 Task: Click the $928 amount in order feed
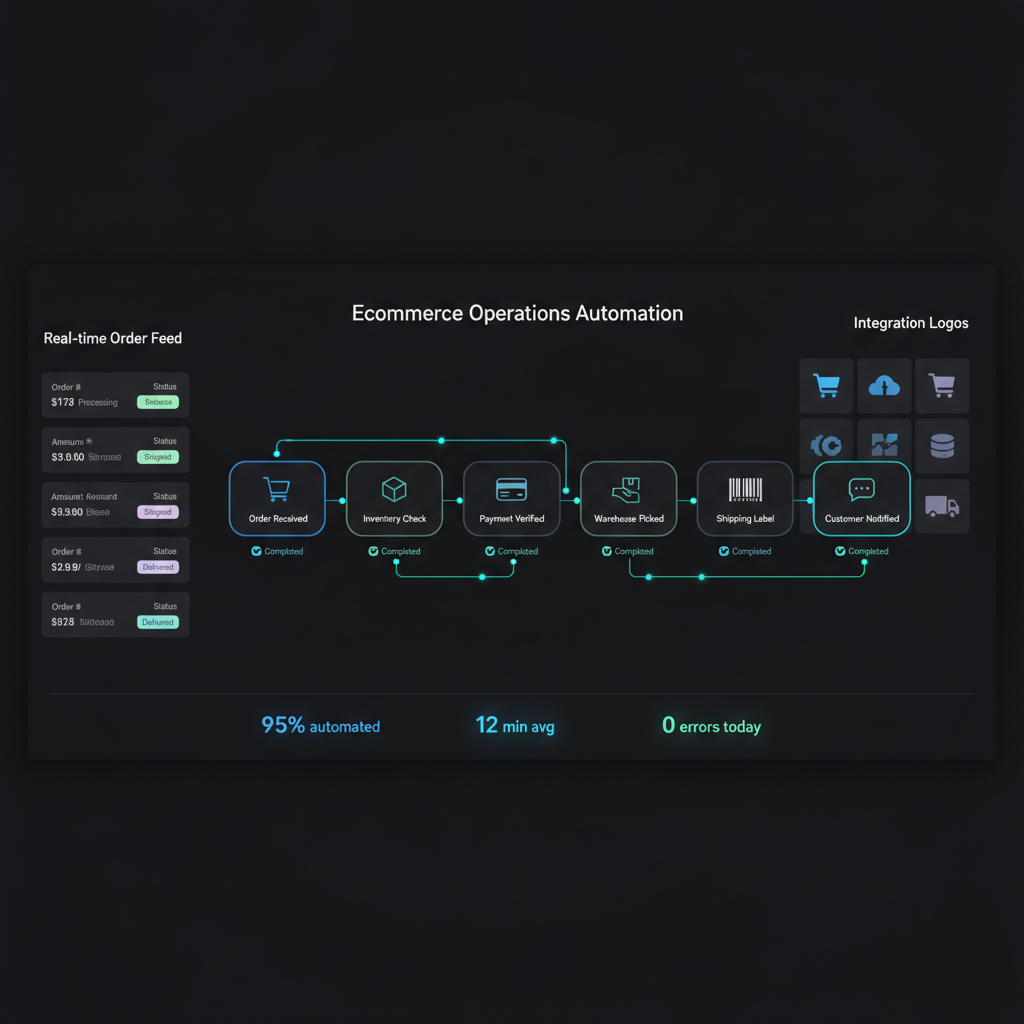pyautogui.click(x=63, y=622)
